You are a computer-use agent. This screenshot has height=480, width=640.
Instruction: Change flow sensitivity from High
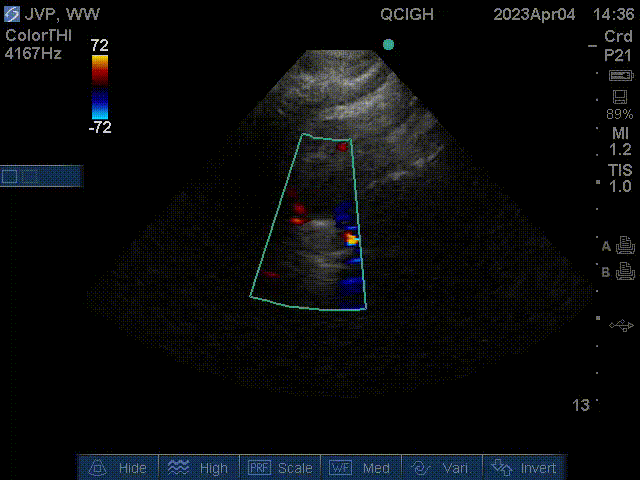coord(200,467)
